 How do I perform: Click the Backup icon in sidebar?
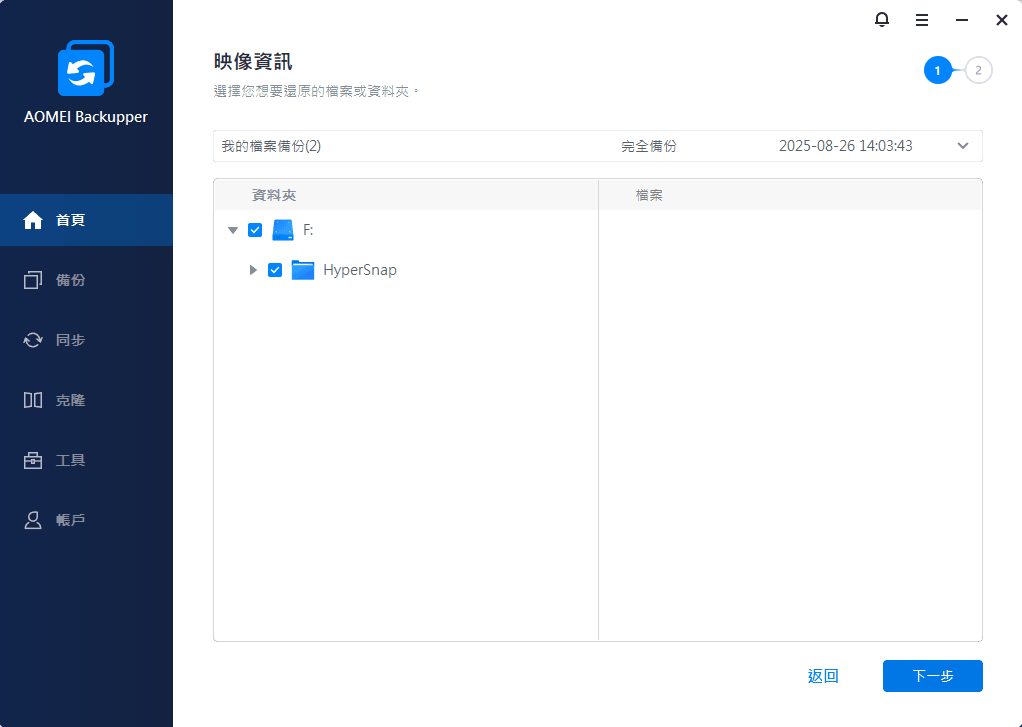pos(33,280)
